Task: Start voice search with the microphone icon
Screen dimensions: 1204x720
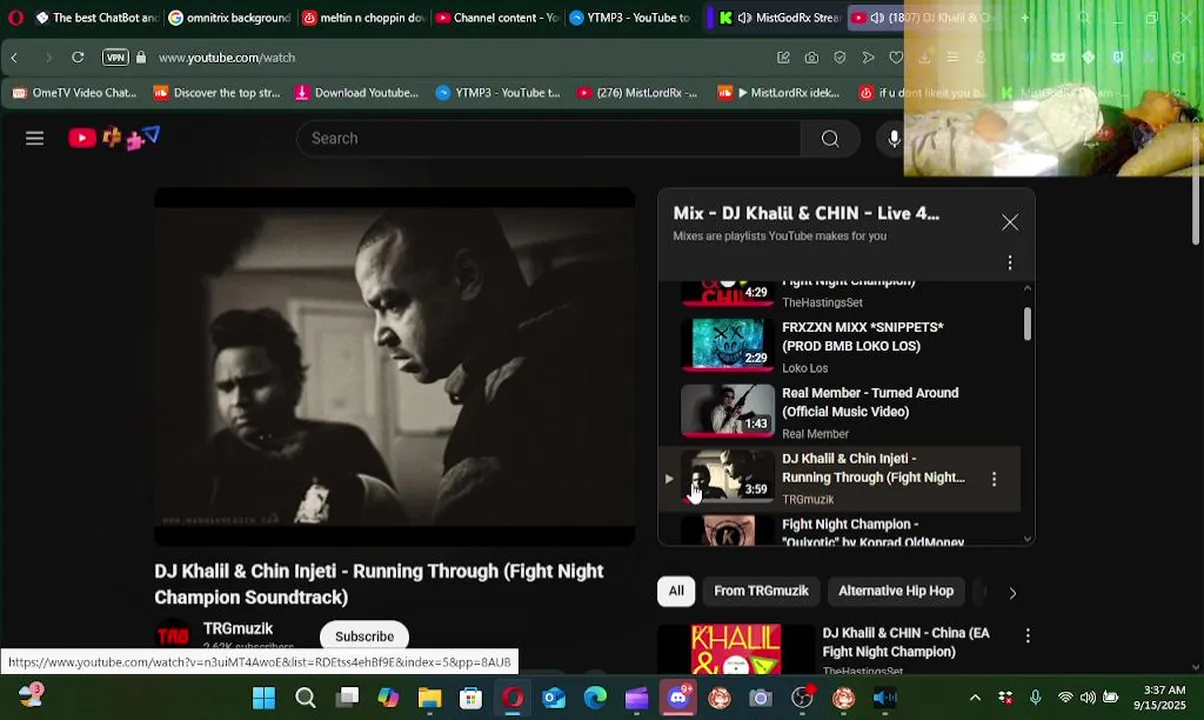Action: [893, 138]
